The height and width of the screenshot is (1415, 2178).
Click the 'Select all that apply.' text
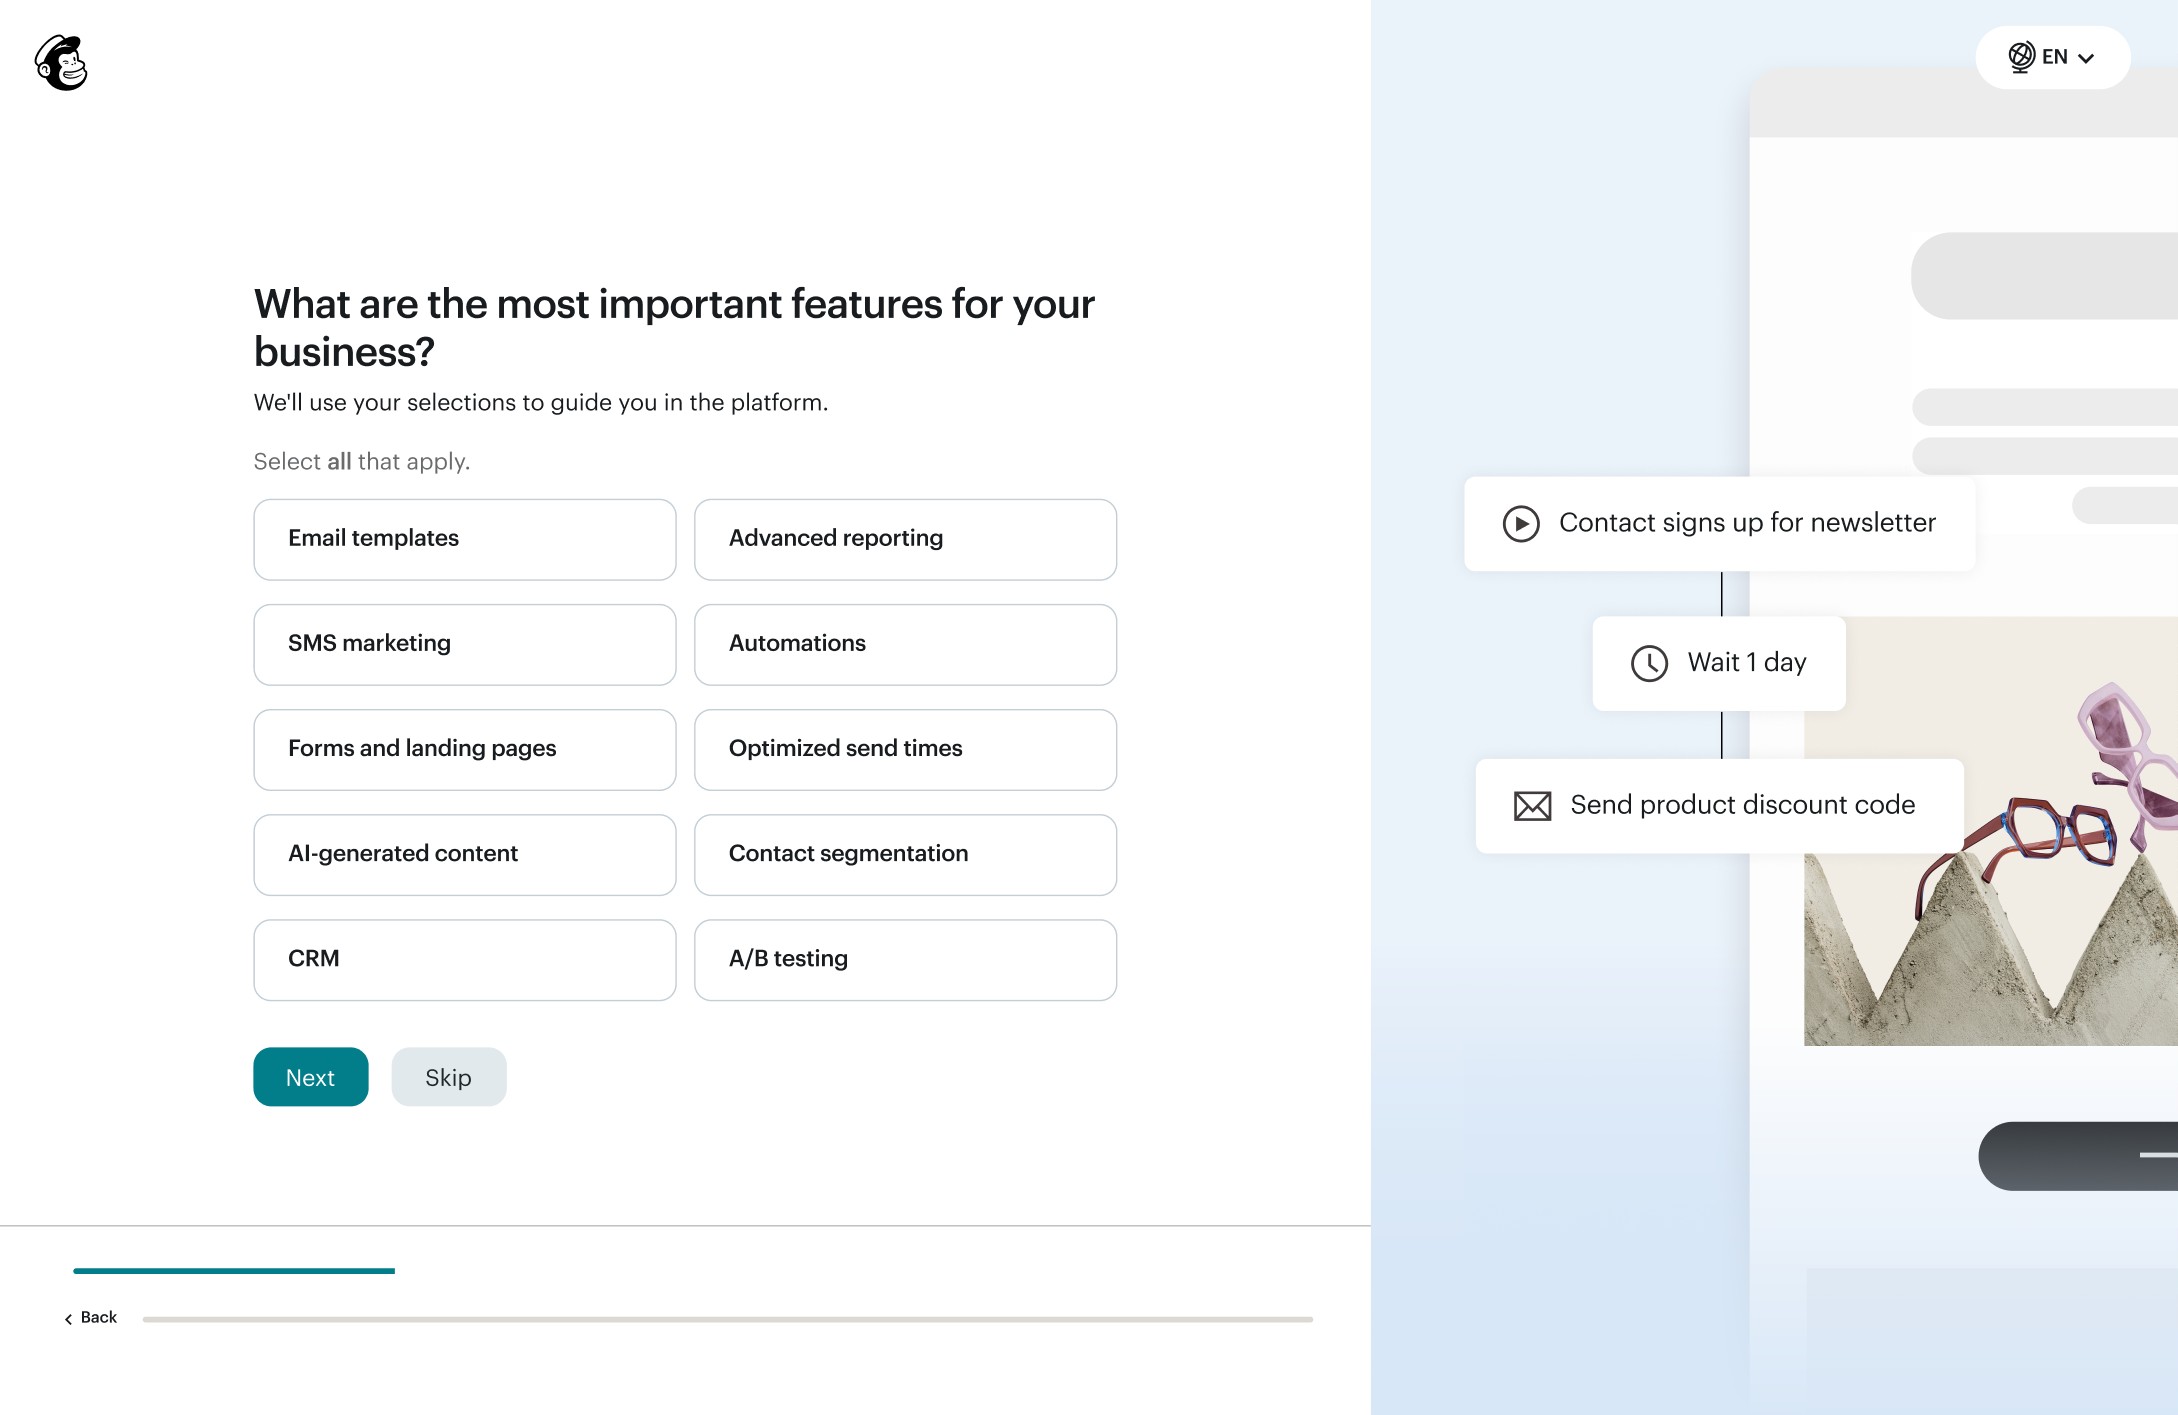(361, 461)
